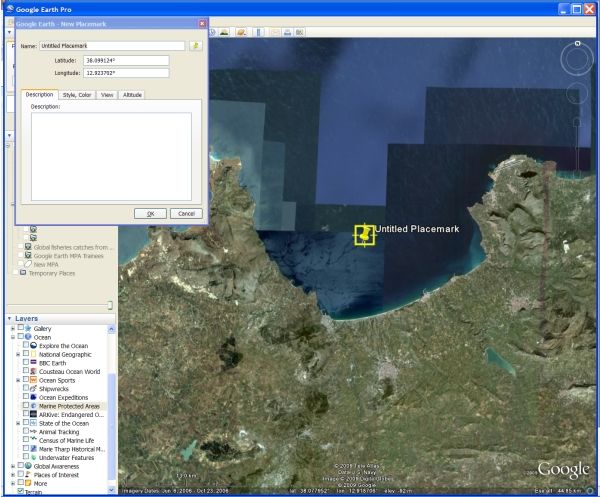600x497 pixels.
Task: Enable the Ocean layer checkbox
Action: point(21,337)
